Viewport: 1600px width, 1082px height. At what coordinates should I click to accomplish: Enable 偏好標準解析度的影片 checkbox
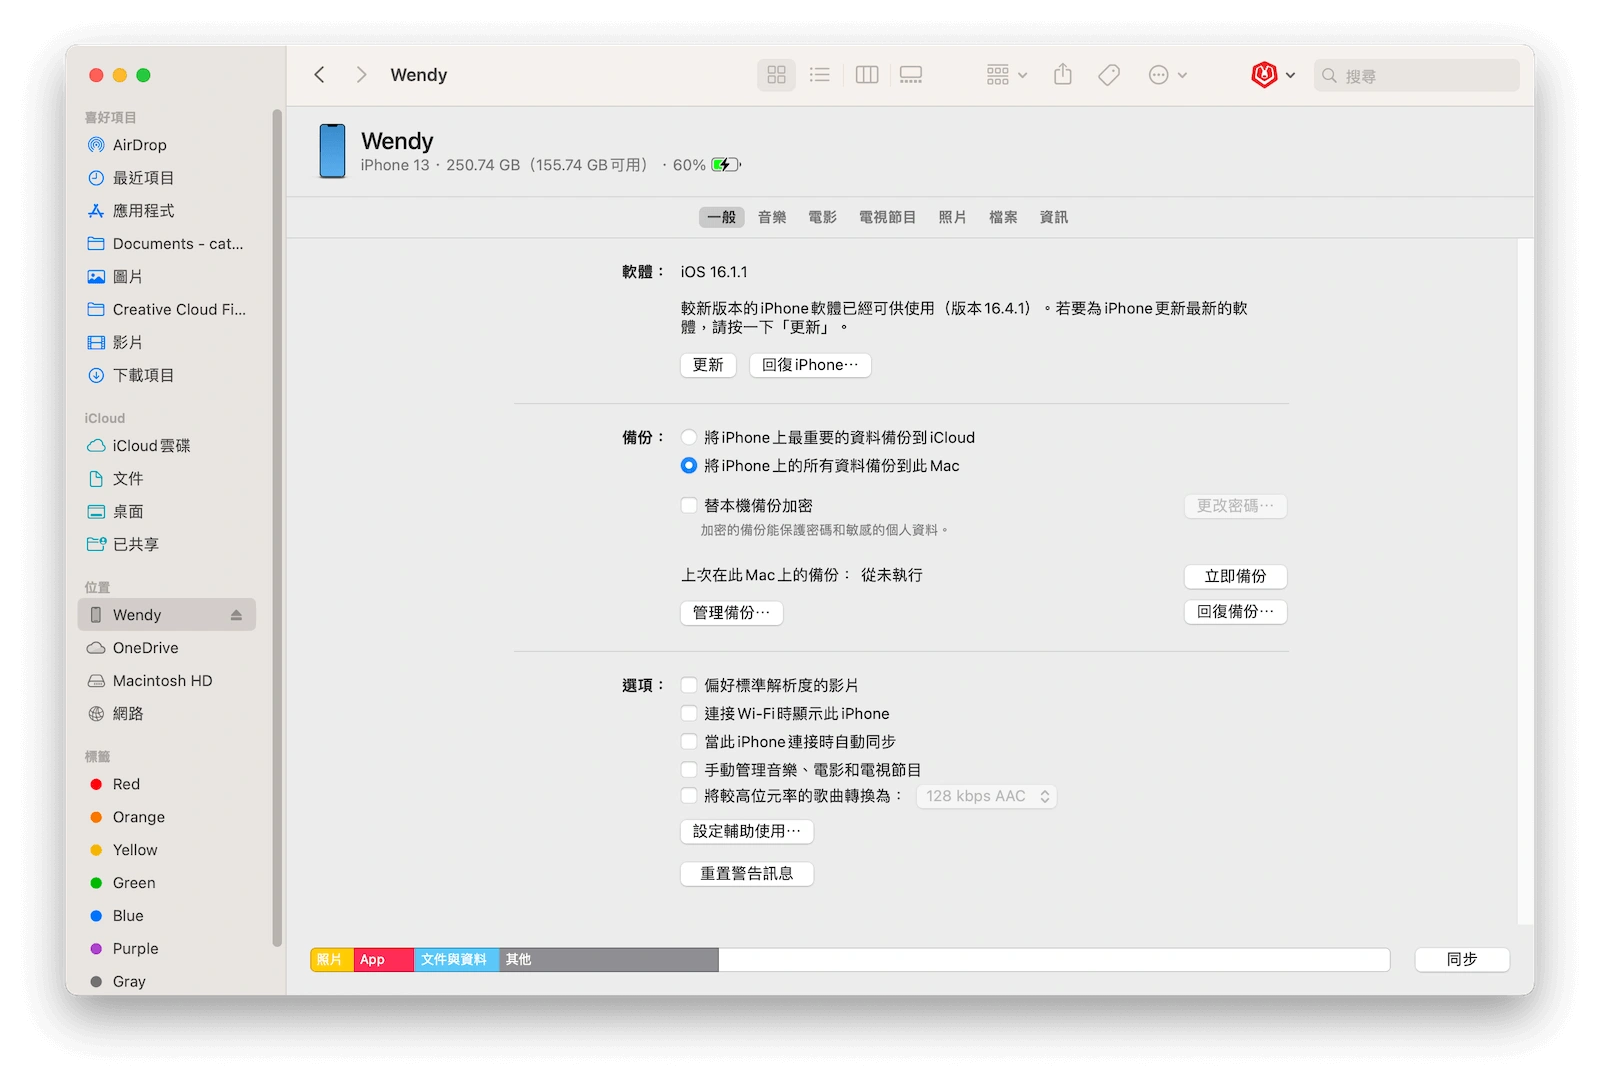[689, 685]
